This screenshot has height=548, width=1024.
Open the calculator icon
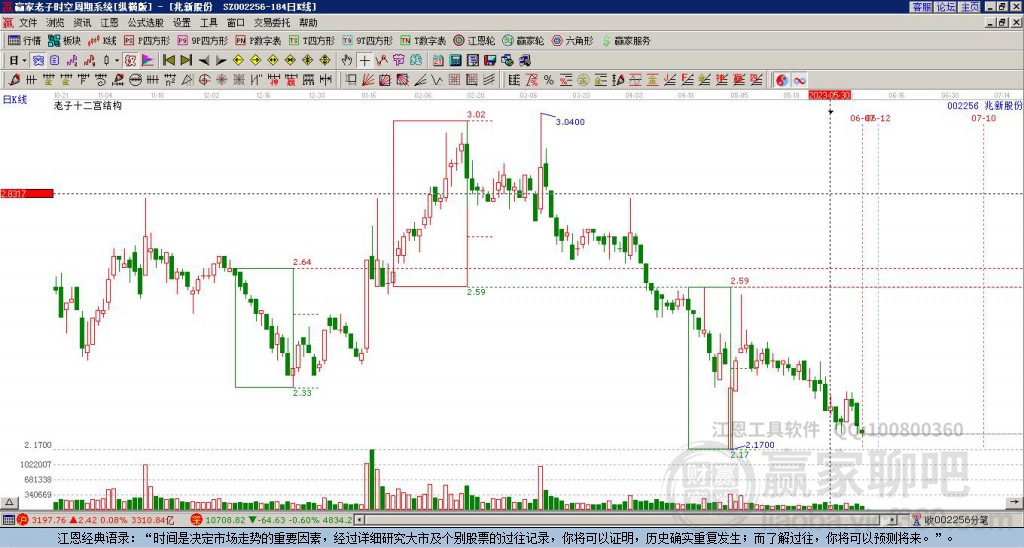click(456, 61)
